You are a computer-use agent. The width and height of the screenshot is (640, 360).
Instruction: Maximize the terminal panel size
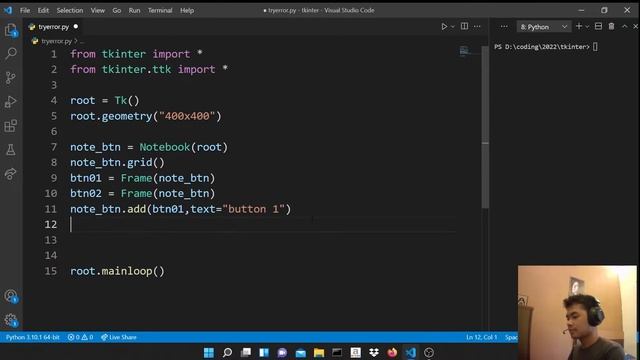624,26
